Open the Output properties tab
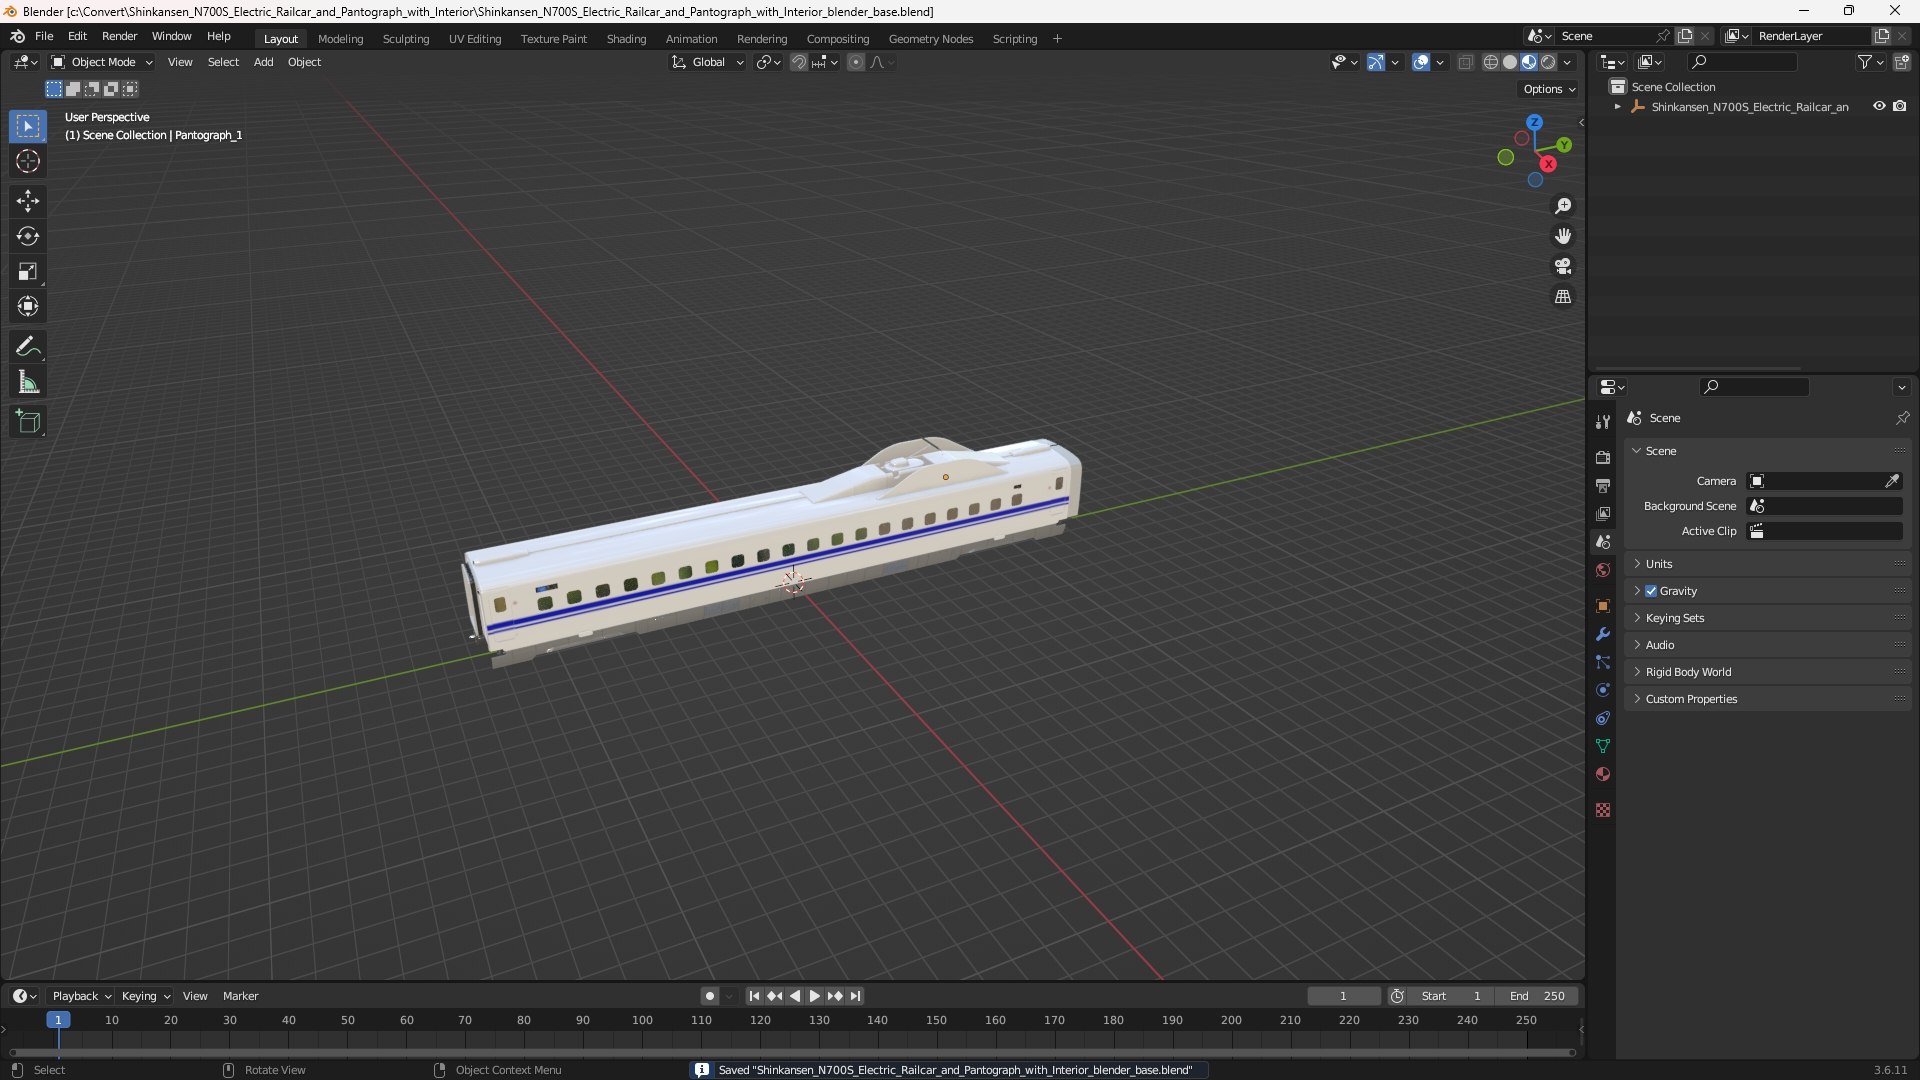This screenshot has width=1920, height=1080. coord(1603,485)
